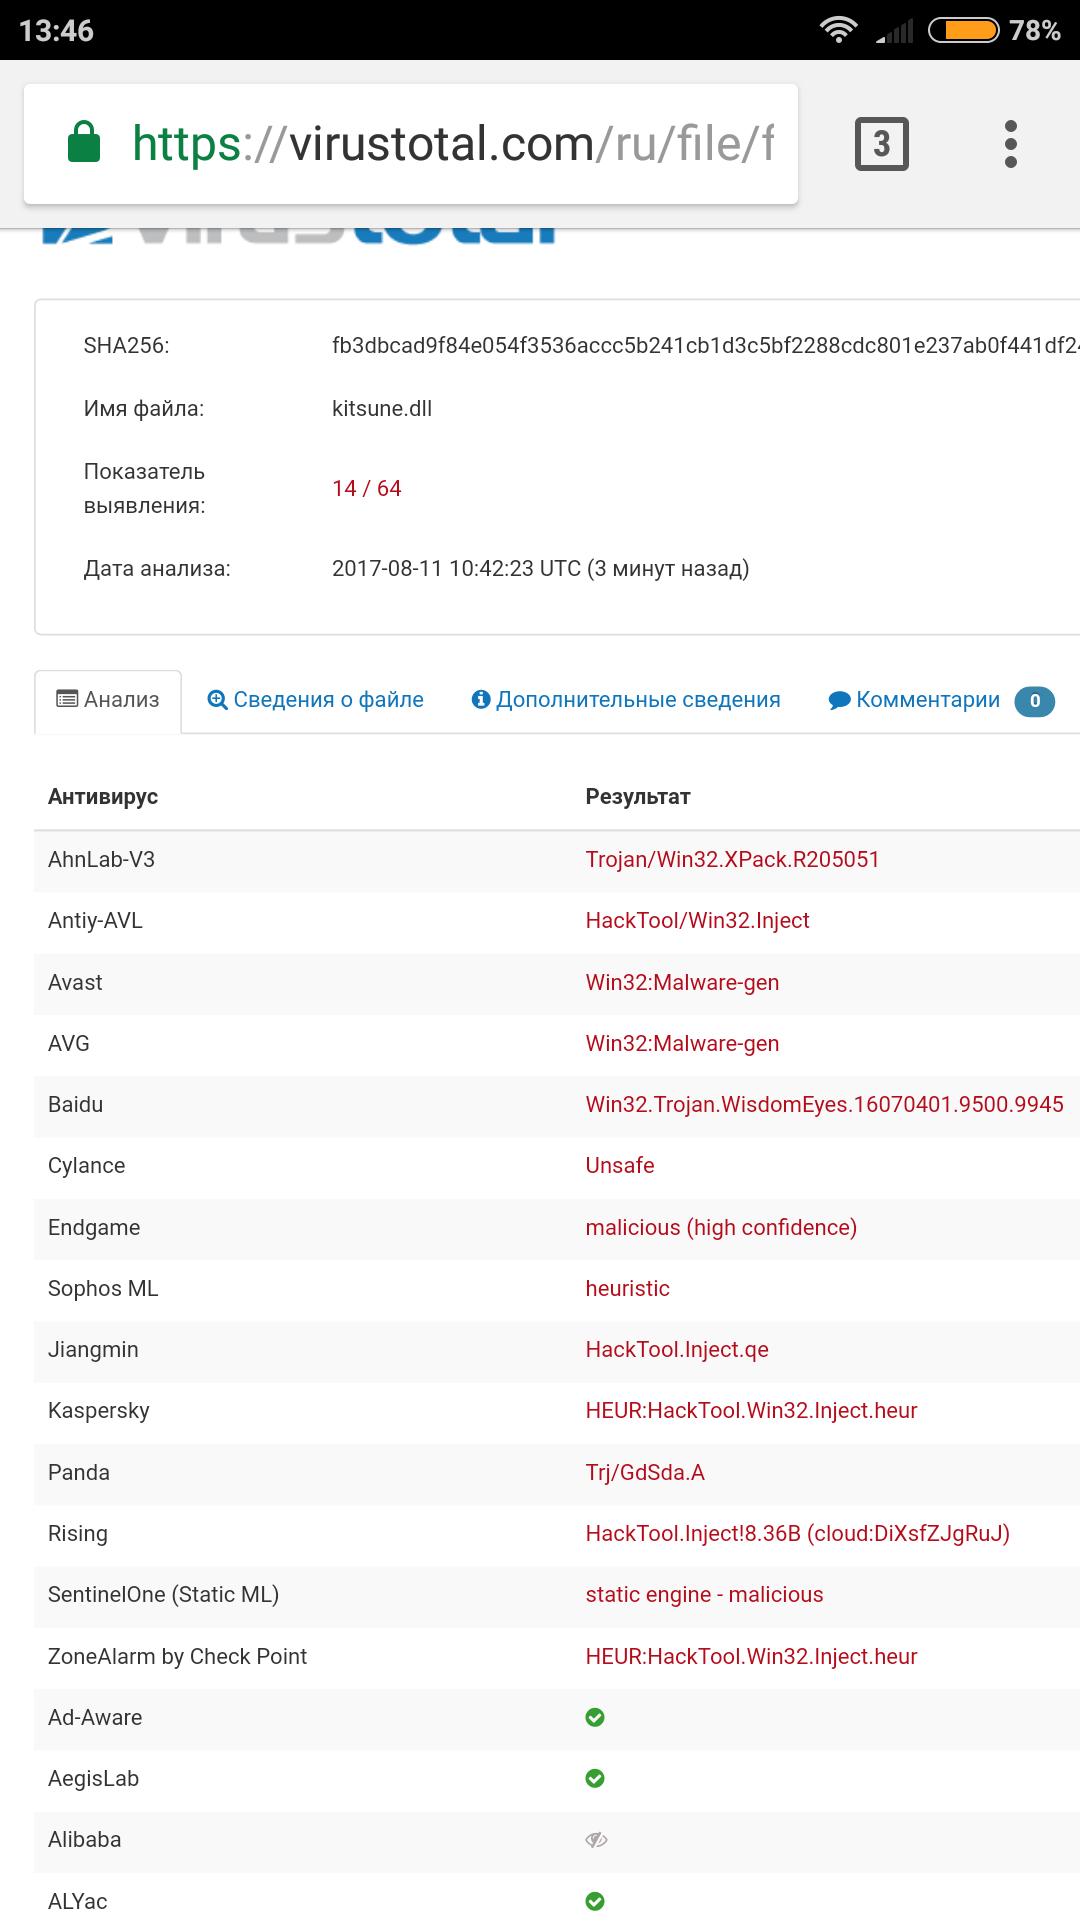The height and width of the screenshot is (1920, 1080).
Task: Tap the comments count badge showing 0
Action: pos(1034,701)
